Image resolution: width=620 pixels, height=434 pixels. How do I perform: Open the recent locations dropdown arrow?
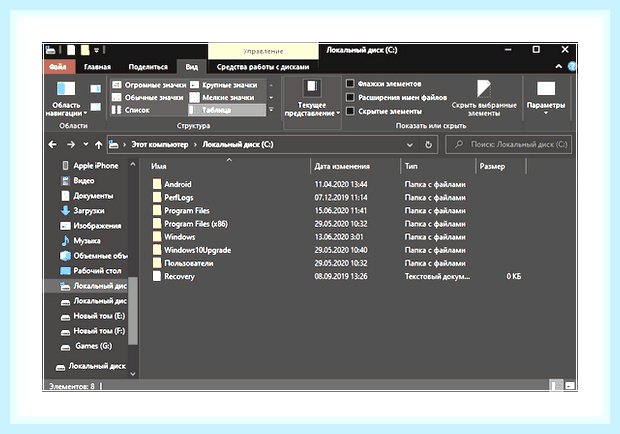click(85, 145)
